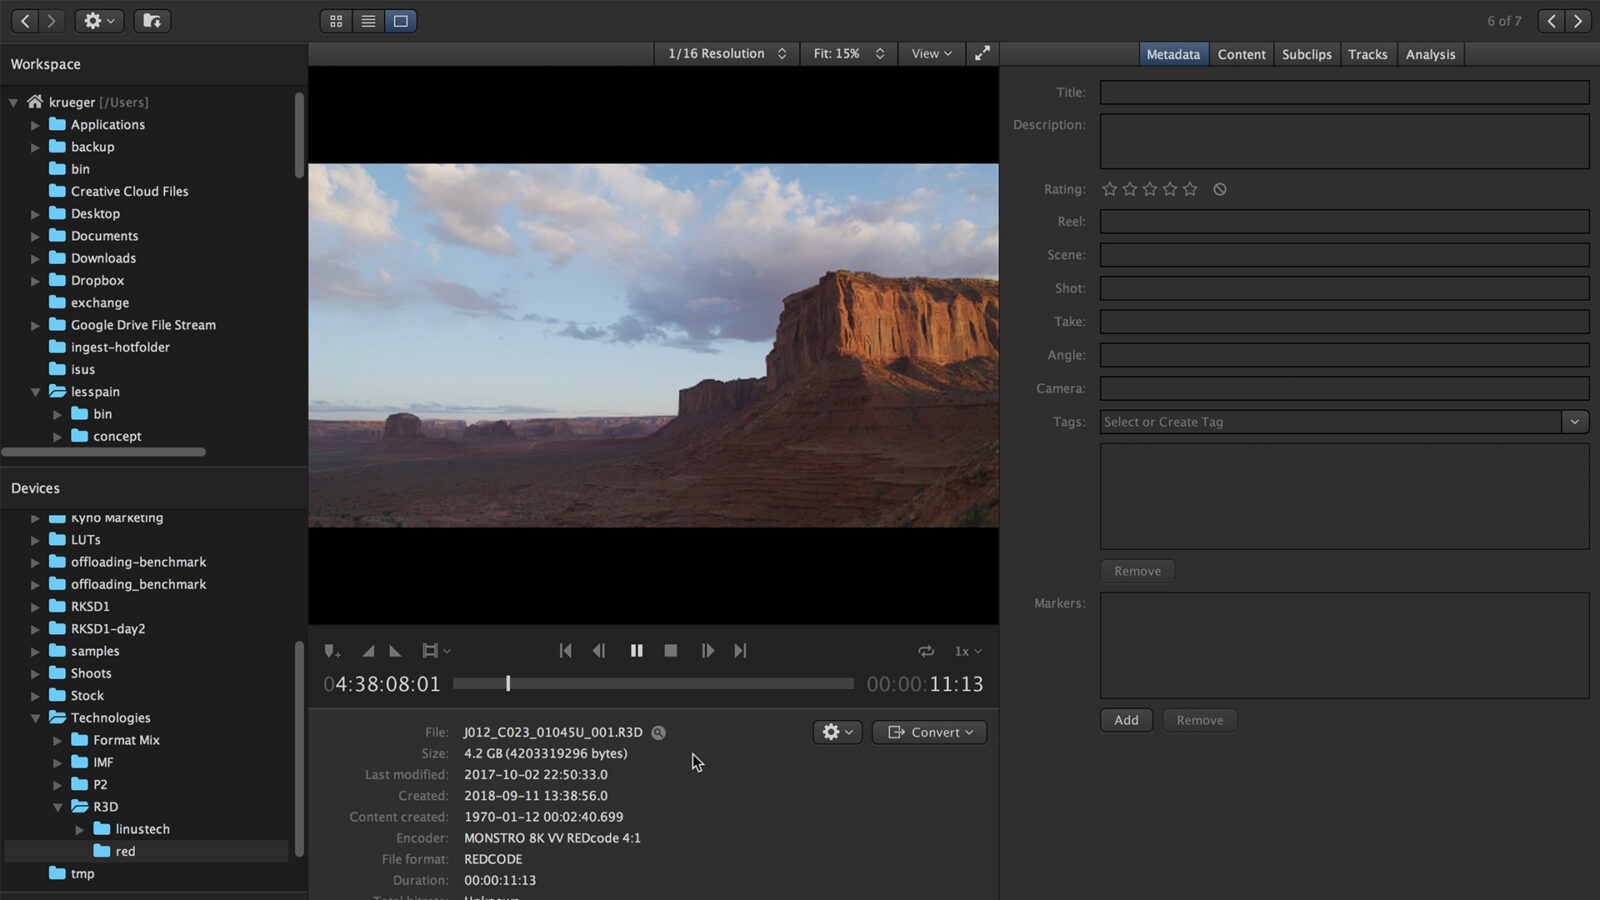This screenshot has height=900, width=1600.
Task: Open the 1/16 Resolution dropdown
Action: click(x=727, y=54)
